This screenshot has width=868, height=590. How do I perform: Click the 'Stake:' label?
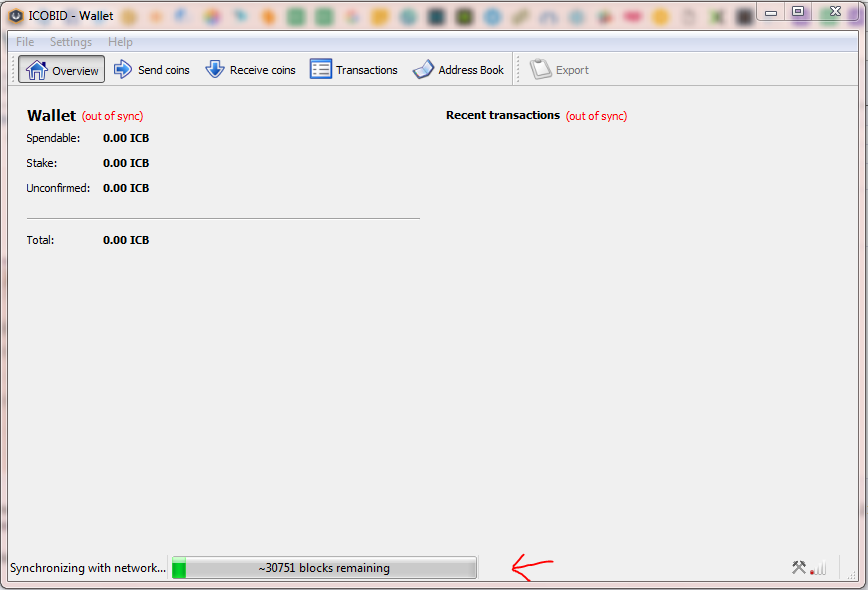click(x=42, y=163)
